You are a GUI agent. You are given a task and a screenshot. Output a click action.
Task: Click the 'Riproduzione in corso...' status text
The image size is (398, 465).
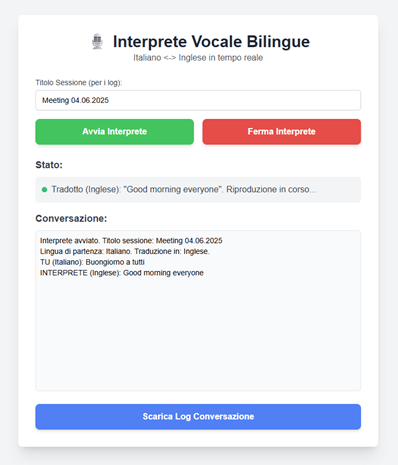(x=271, y=189)
